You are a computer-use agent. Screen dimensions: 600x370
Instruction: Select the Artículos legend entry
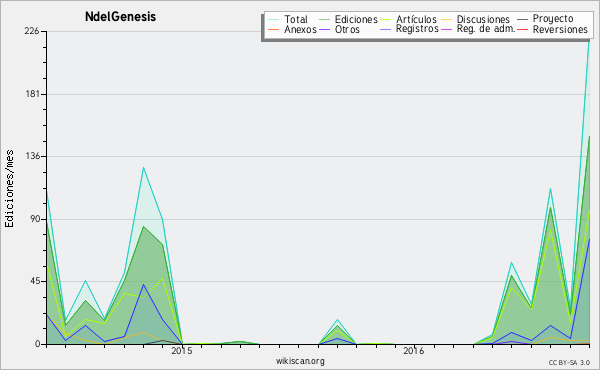coord(416,19)
